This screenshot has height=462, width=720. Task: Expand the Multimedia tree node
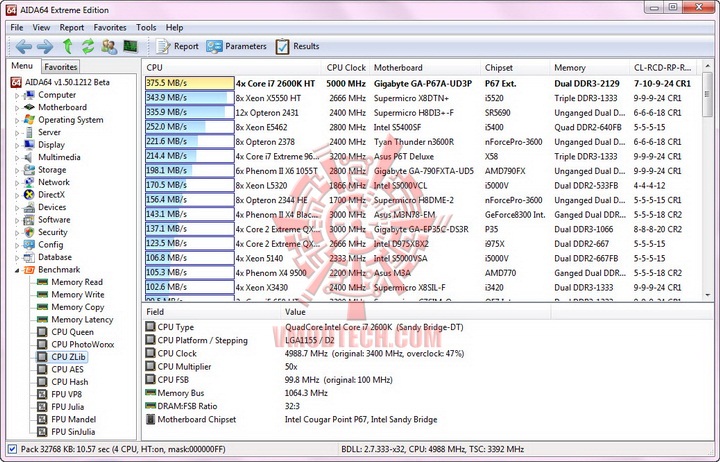point(17,158)
